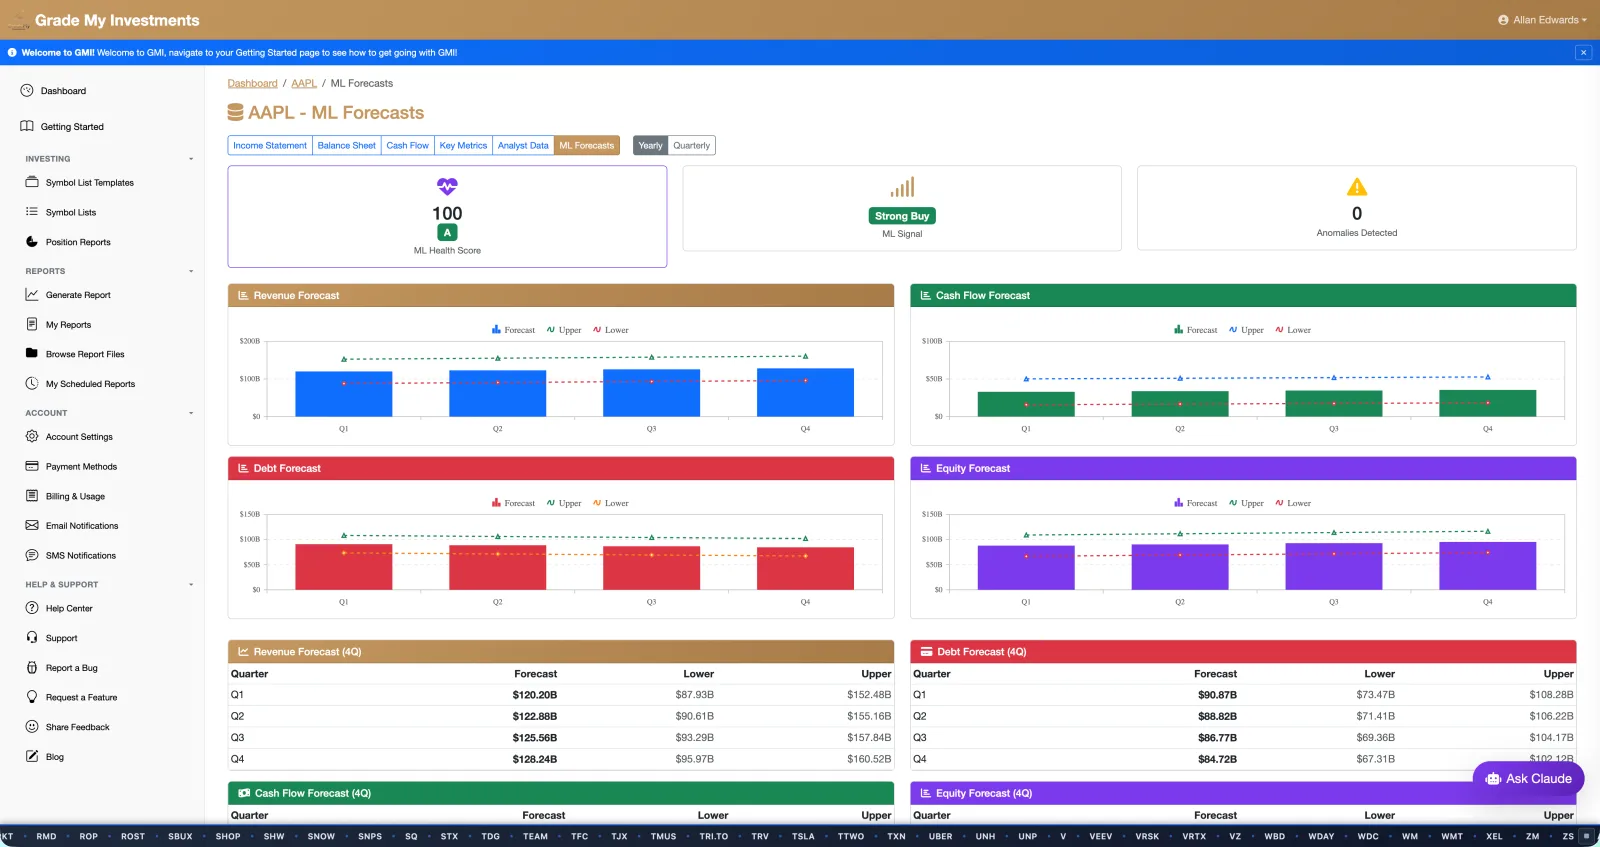Switch to Analyst Data tab
Viewport: 1600px width, 847px height.
tap(523, 145)
